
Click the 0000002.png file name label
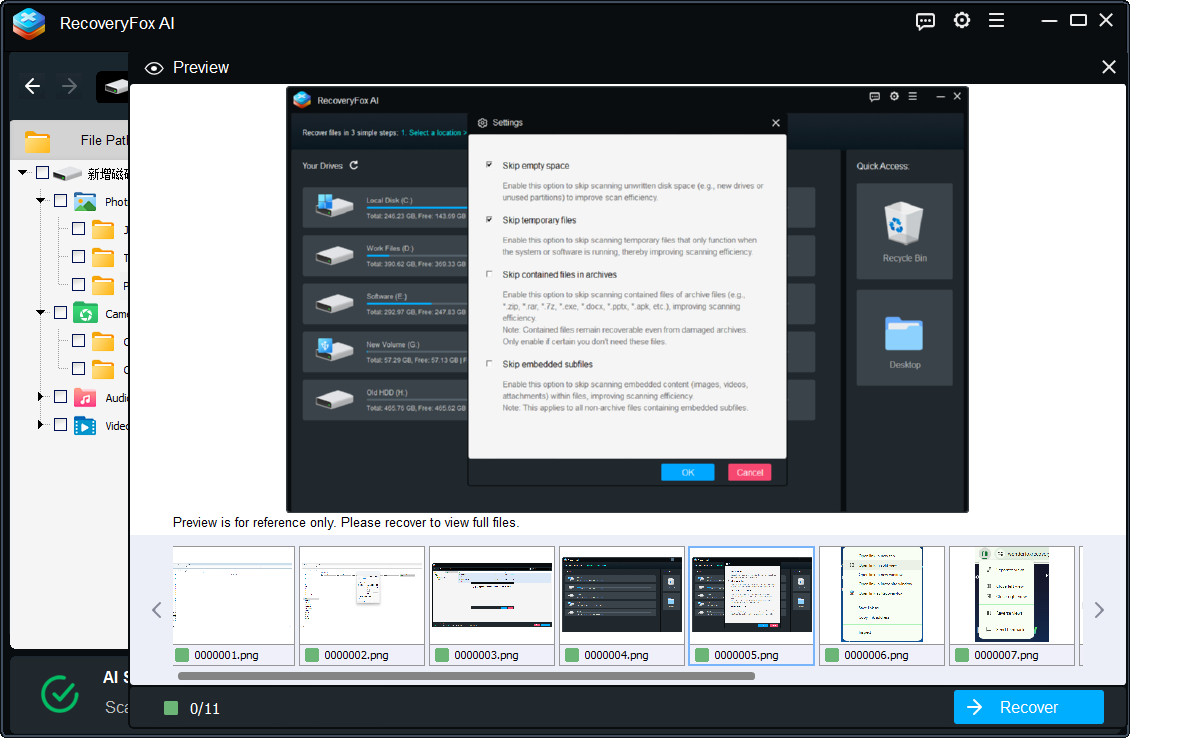tap(356, 656)
